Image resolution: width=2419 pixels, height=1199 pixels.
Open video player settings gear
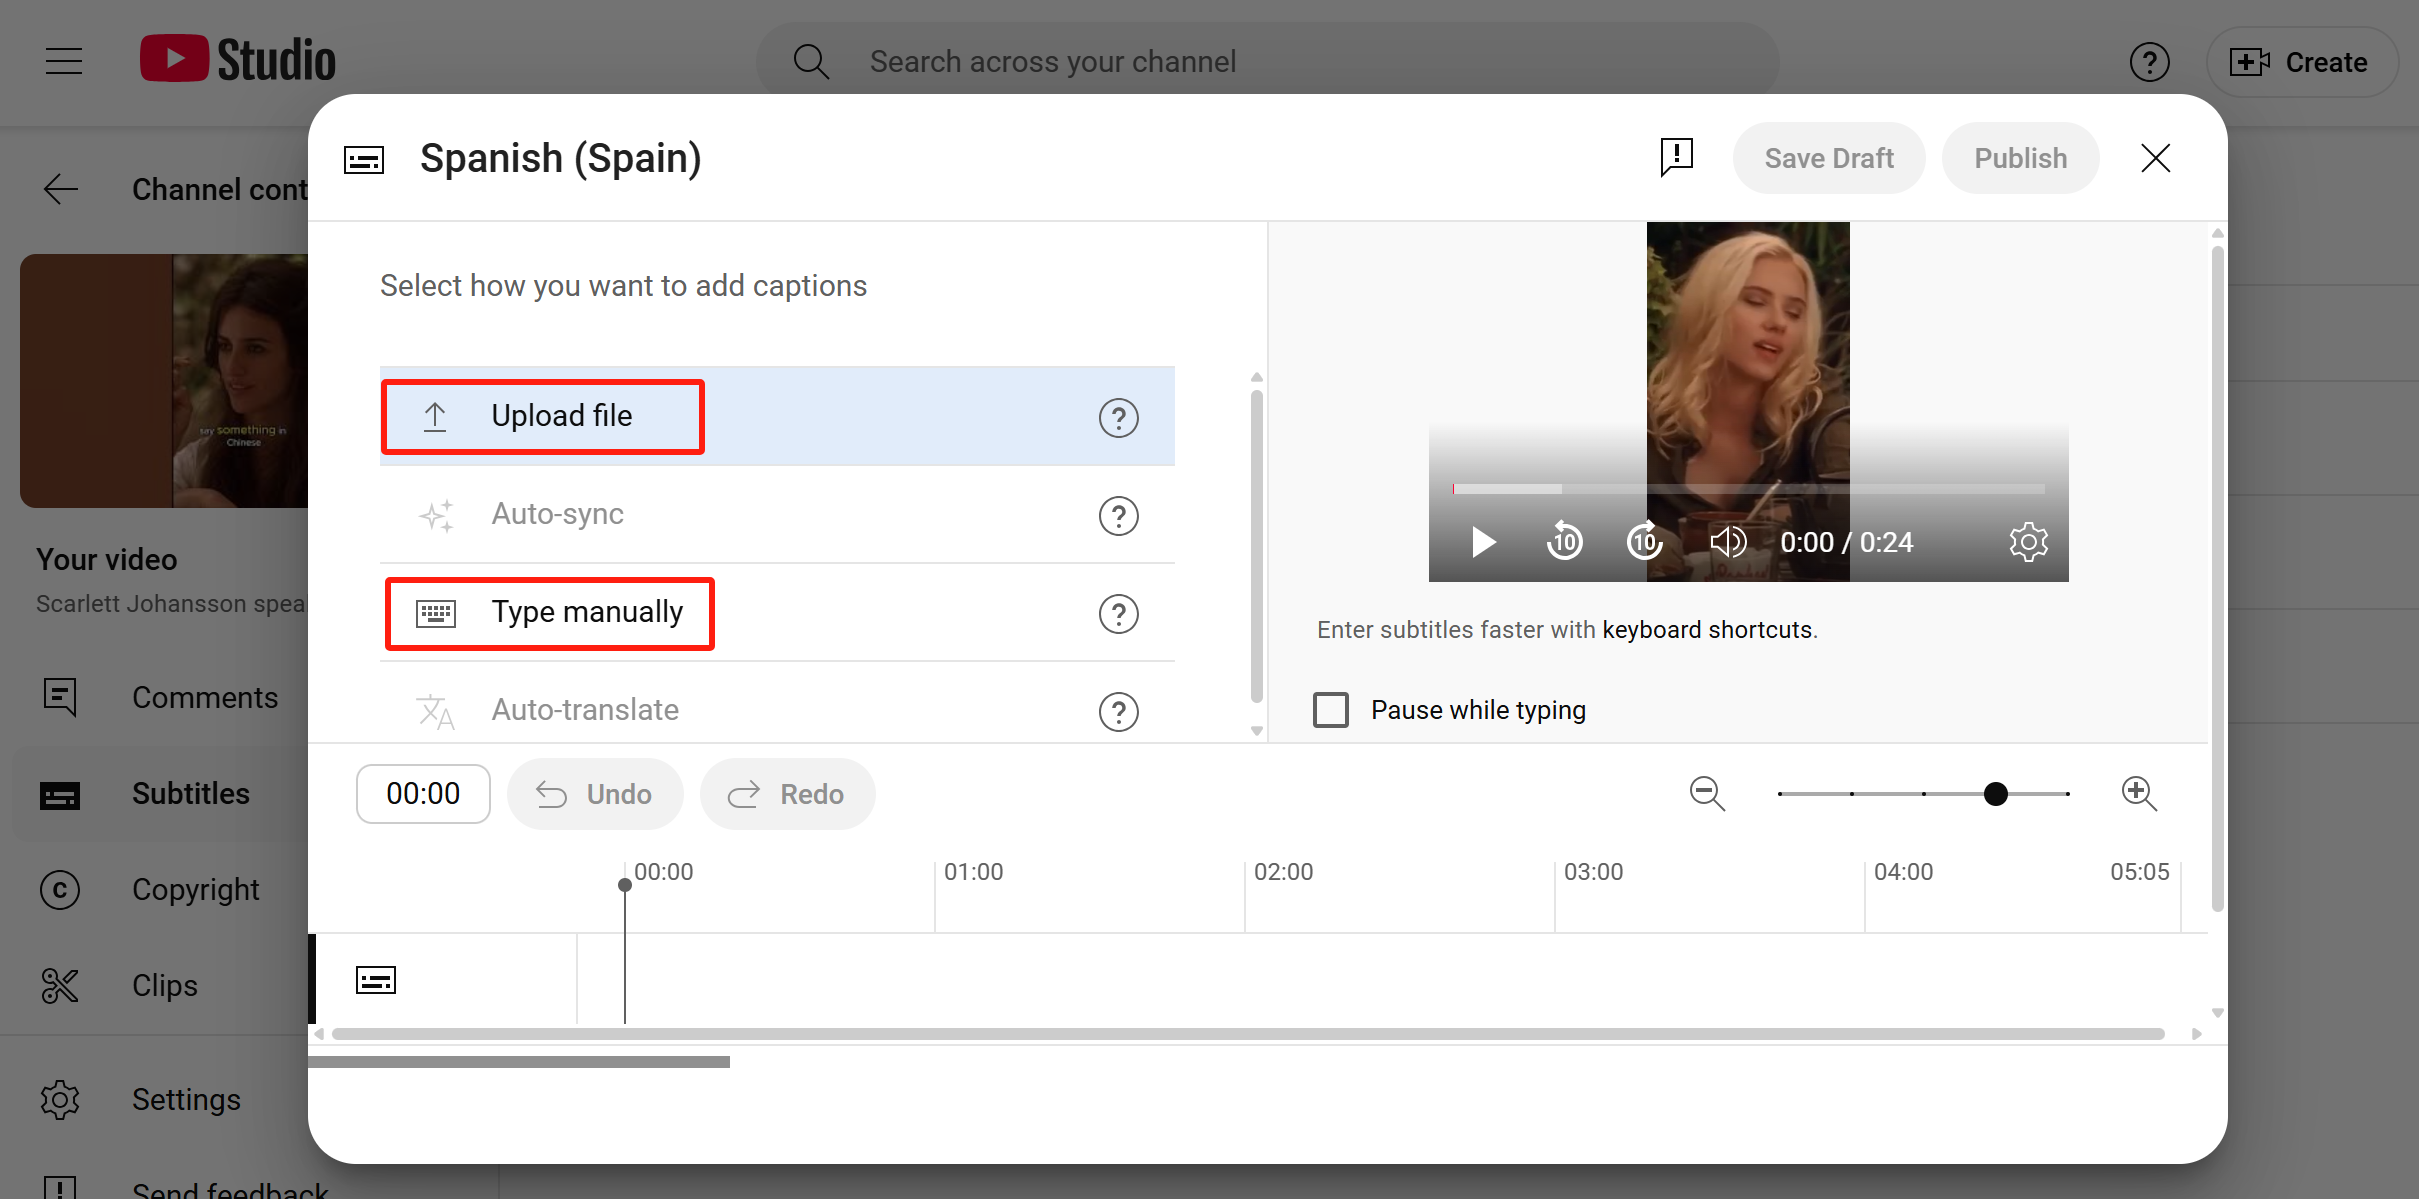point(2029,542)
